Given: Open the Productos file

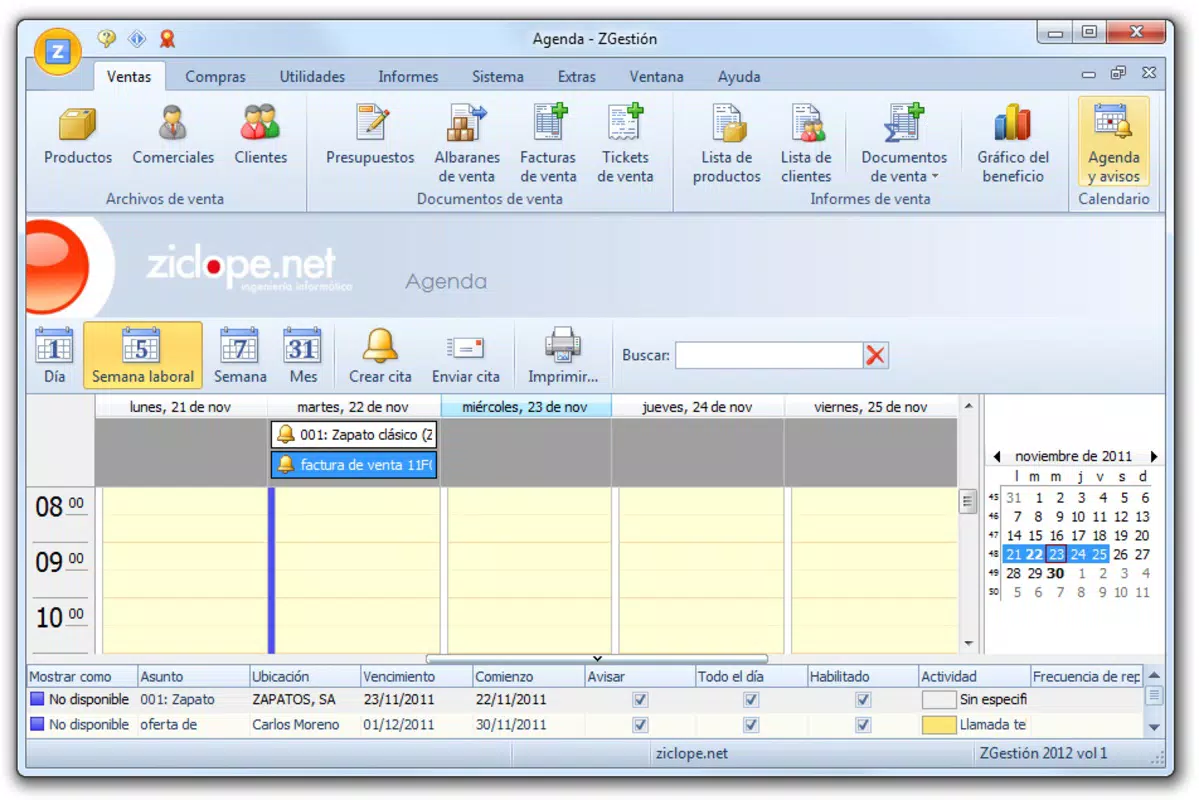Looking at the screenshot, I should pos(77,136).
